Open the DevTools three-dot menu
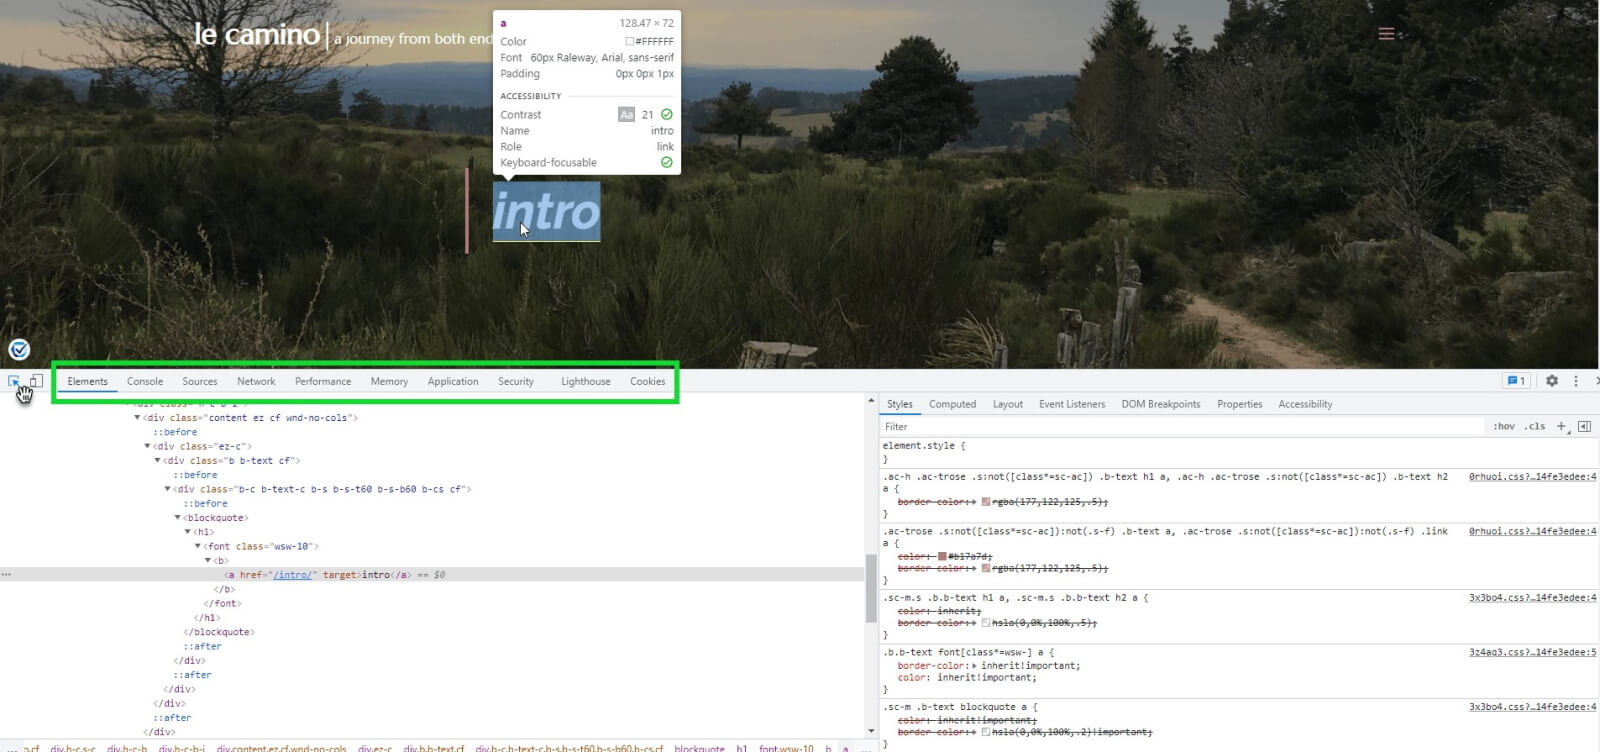Screen dimensions: 1600x752 point(1576,381)
